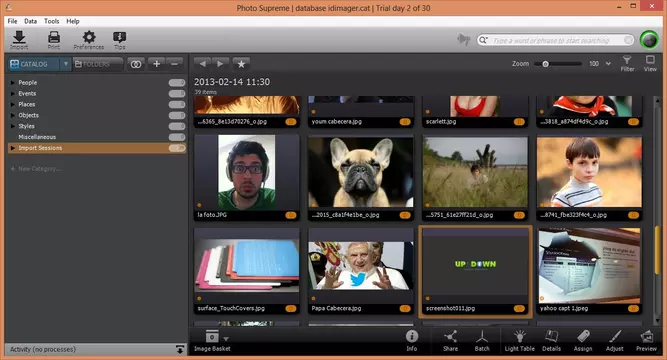Open the Assign tag tool

tap(583, 340)
